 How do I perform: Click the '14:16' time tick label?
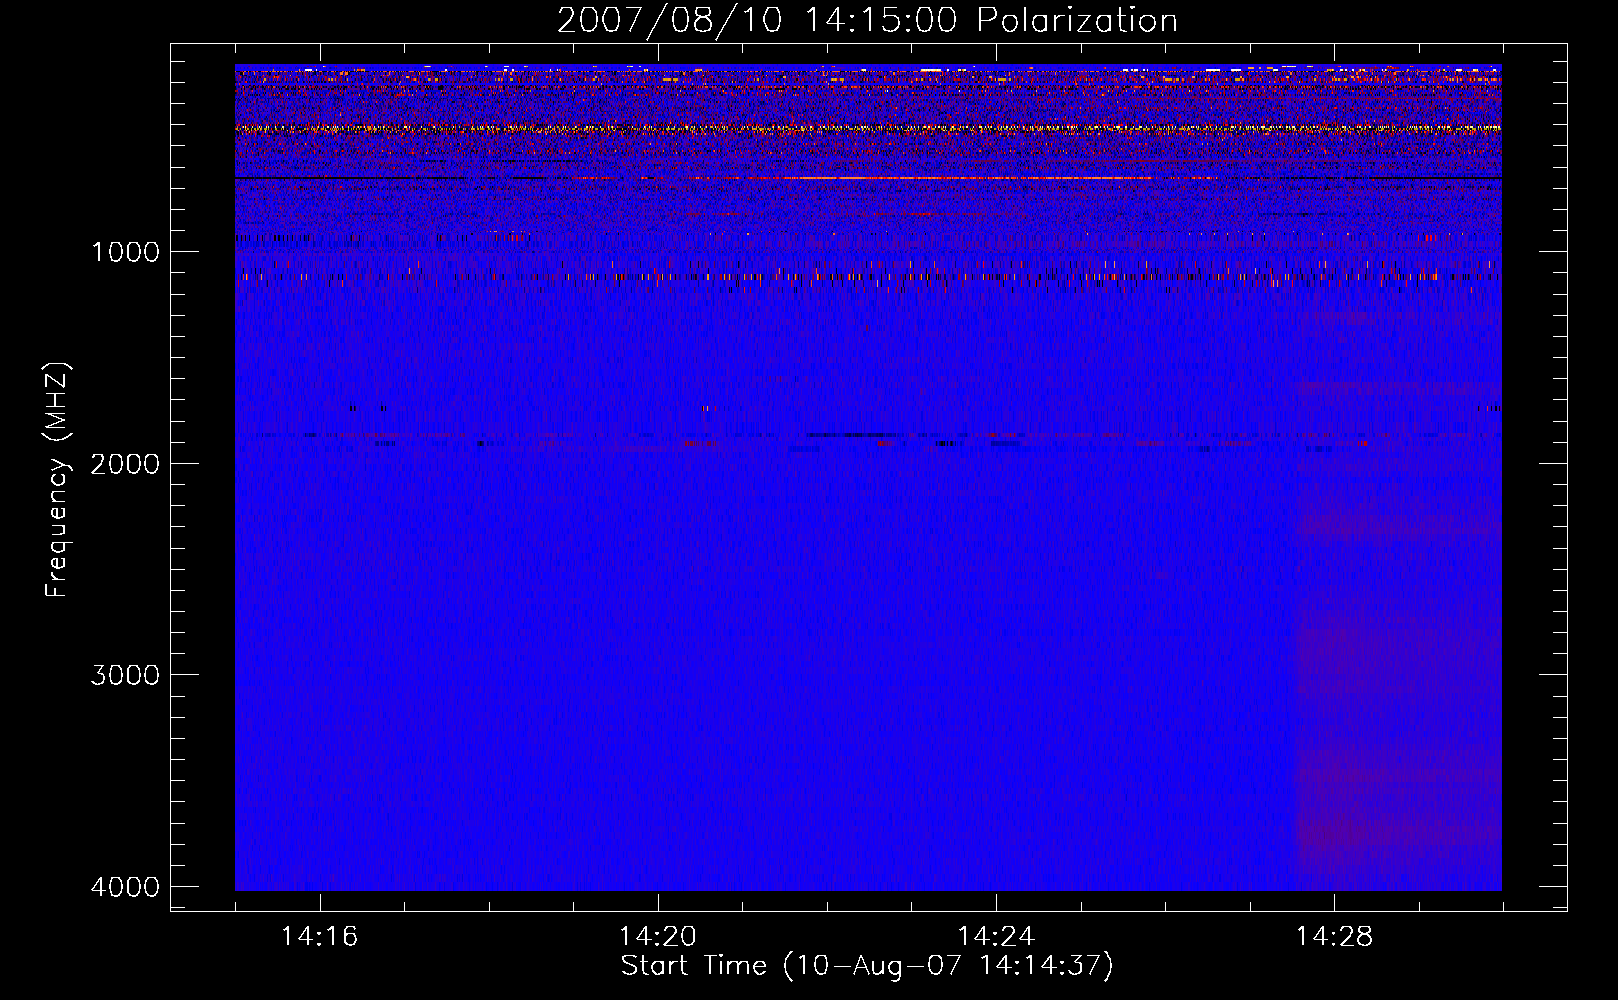point(319,936)
